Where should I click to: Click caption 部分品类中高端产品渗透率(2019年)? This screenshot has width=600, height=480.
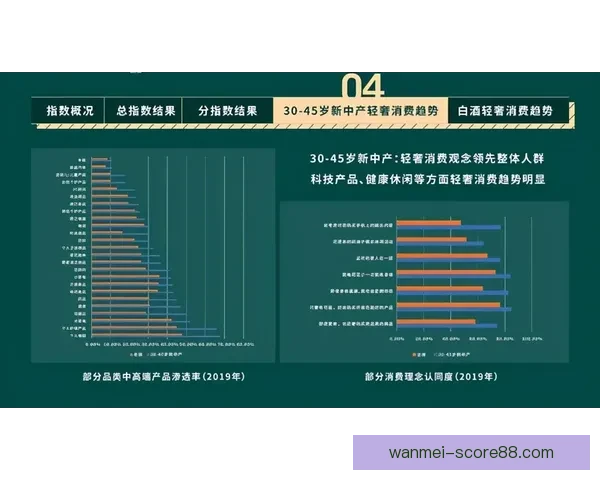coord(164,377)
